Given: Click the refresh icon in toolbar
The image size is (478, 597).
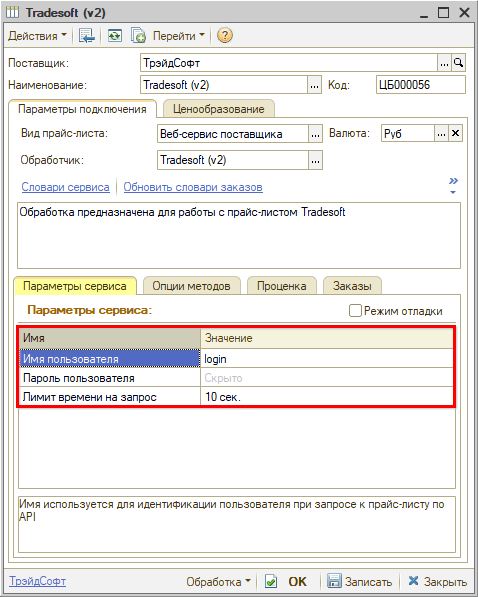Looking at the screenshot, I should click(x=114, y=36).
